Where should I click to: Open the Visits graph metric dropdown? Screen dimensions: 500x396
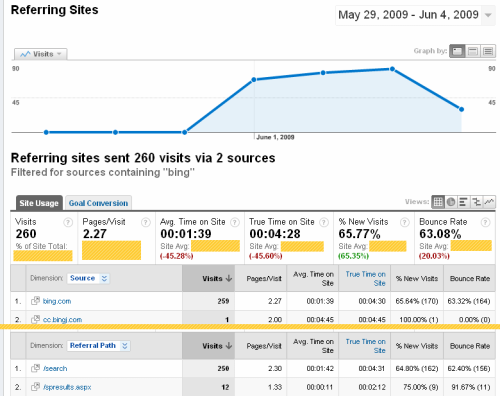coord(41,54)
